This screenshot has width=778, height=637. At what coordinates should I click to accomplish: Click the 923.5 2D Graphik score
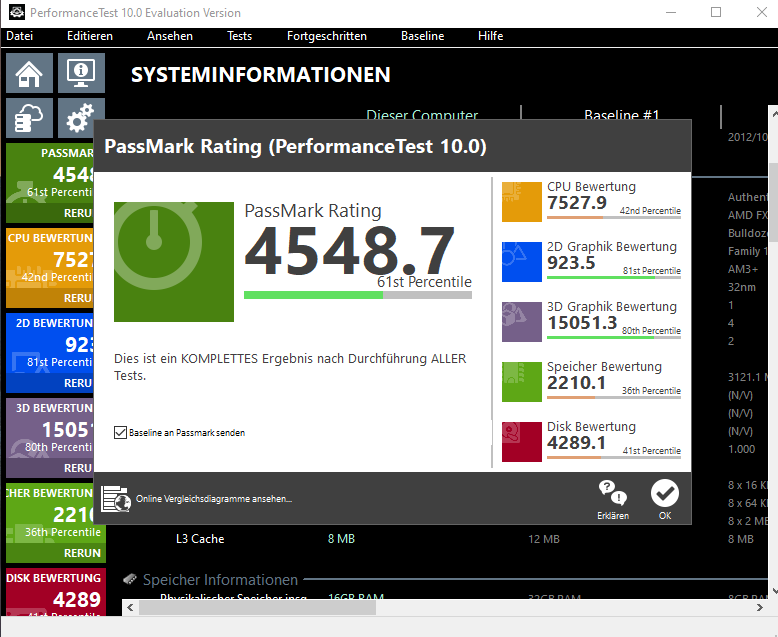point(571,263)
